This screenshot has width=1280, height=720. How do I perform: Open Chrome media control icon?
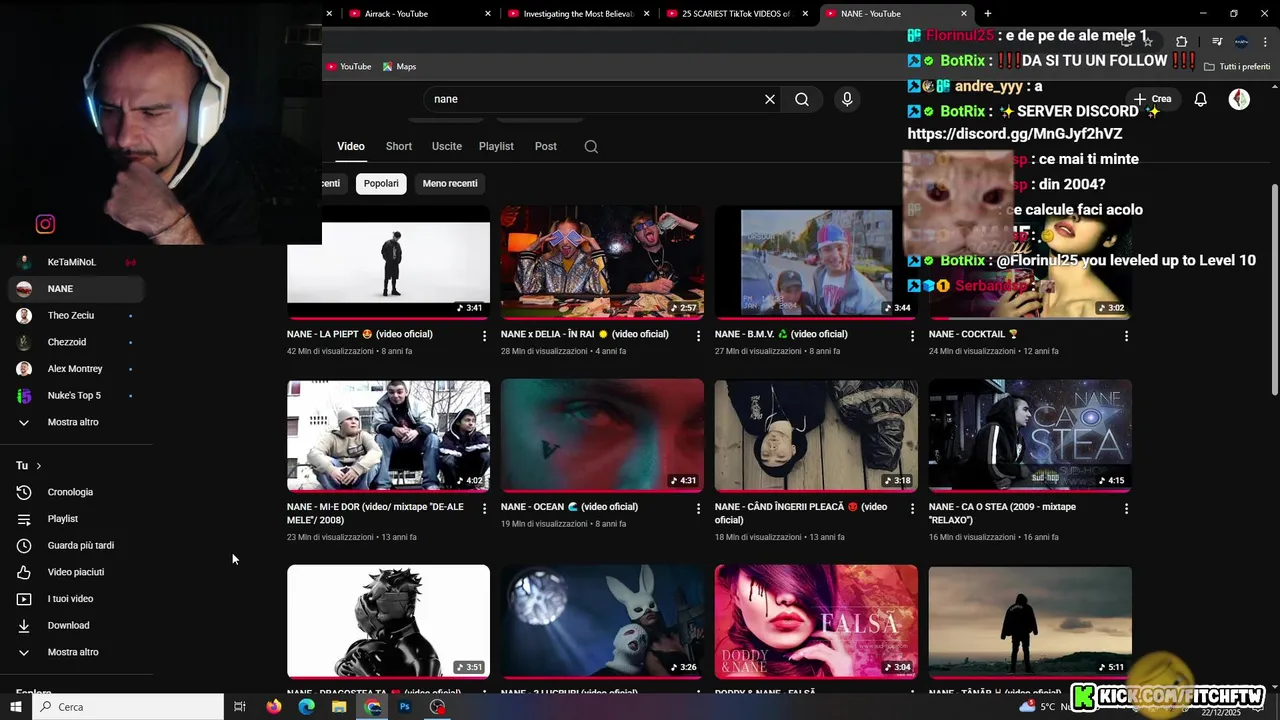pyautogui.click(x=1217, y=41)
